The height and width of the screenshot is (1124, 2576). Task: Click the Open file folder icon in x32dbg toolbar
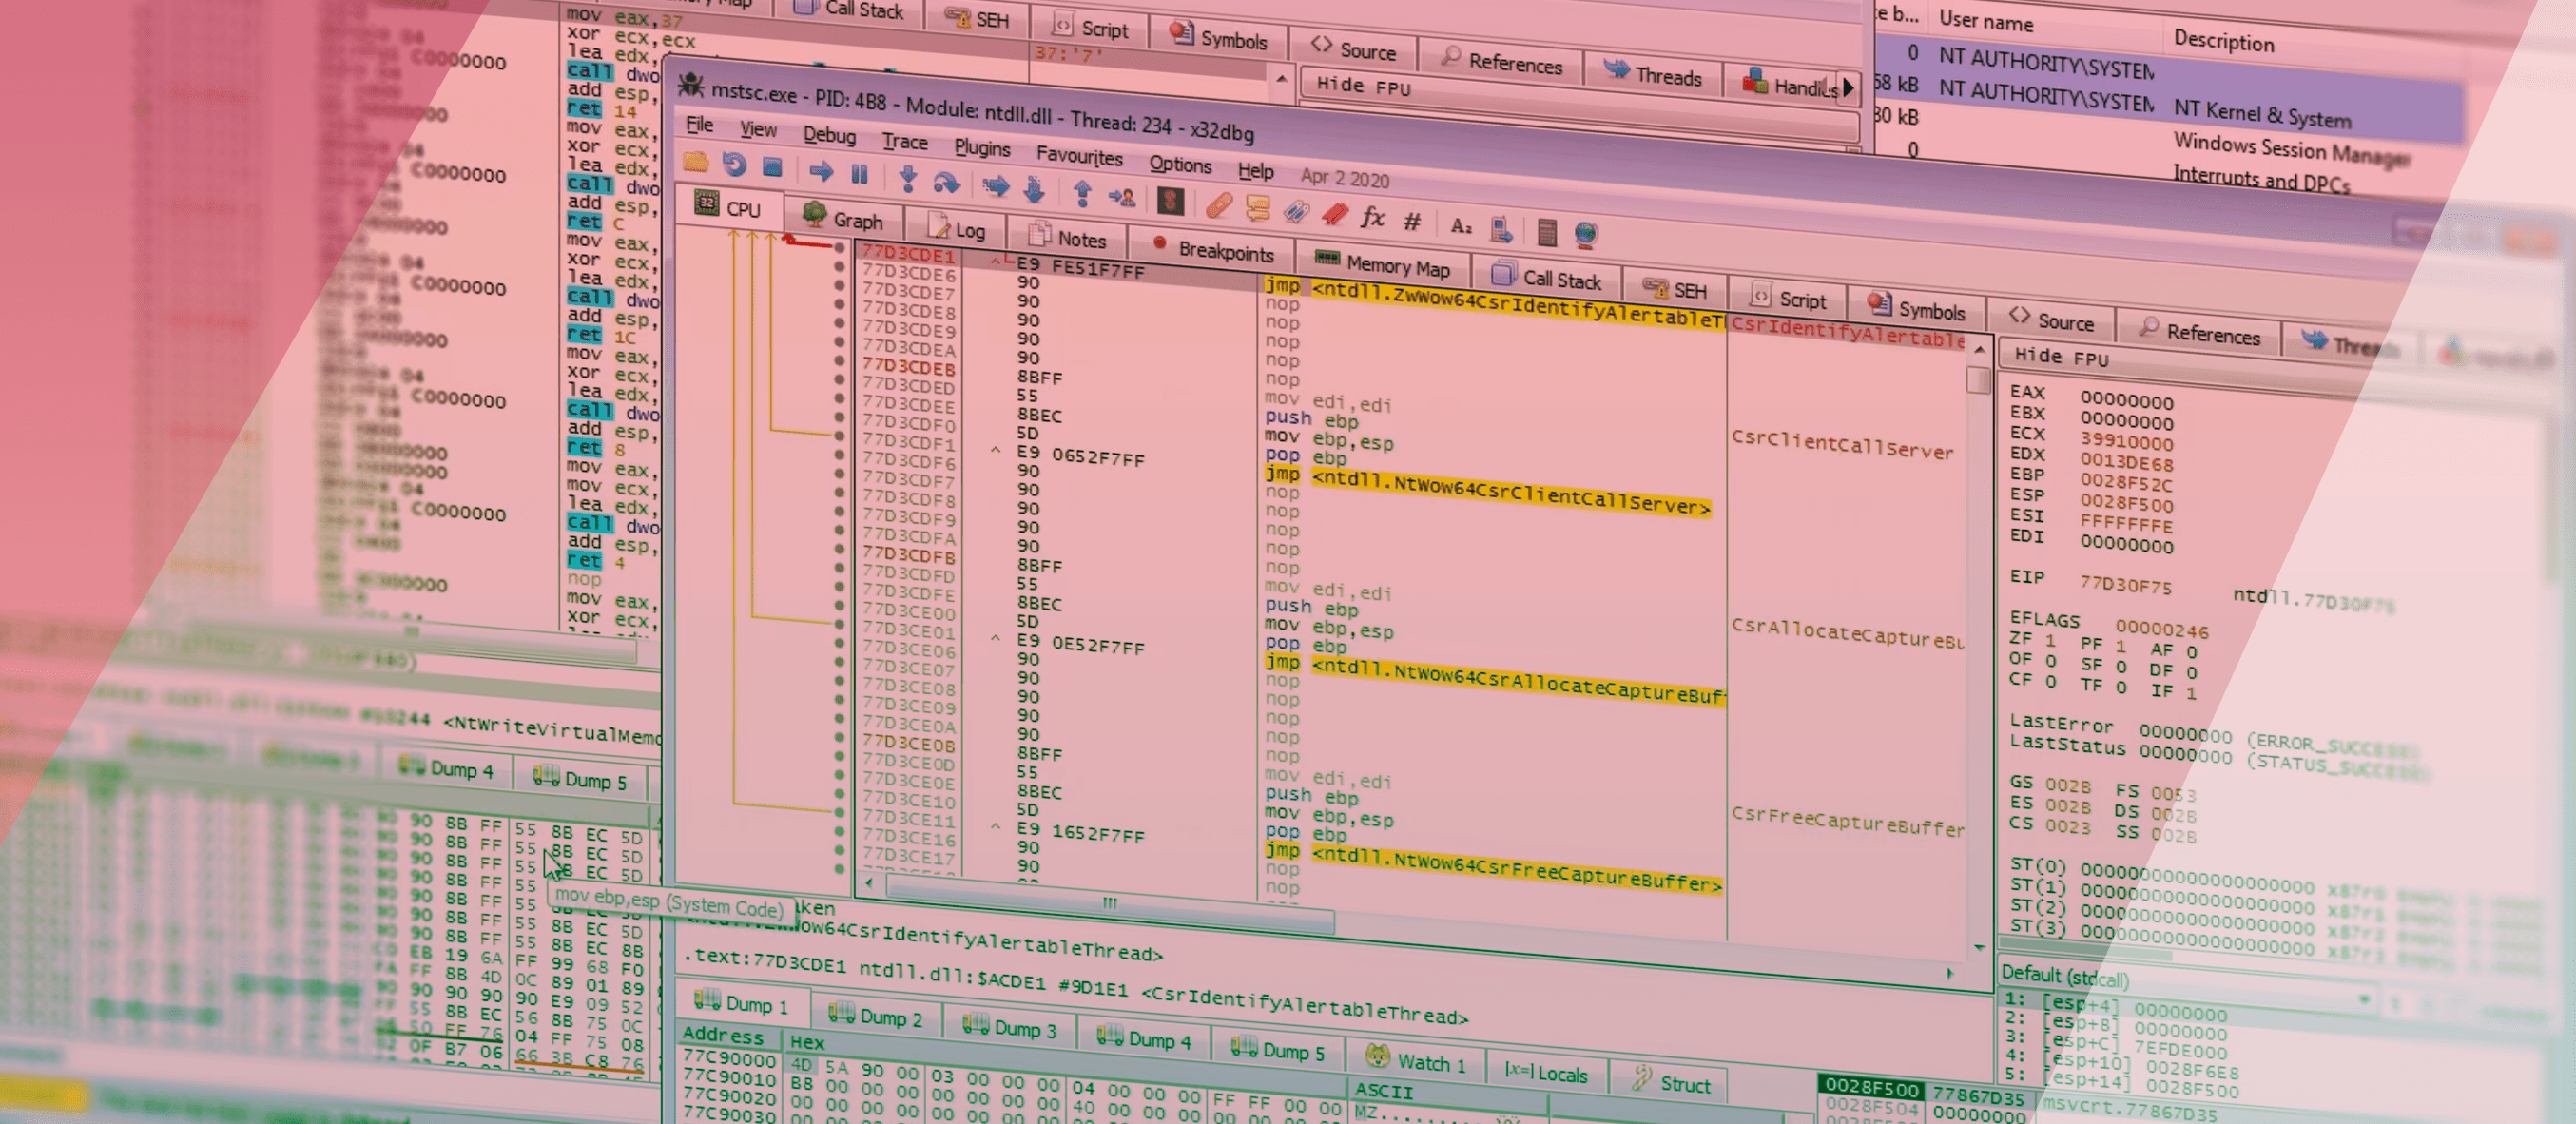696,162
